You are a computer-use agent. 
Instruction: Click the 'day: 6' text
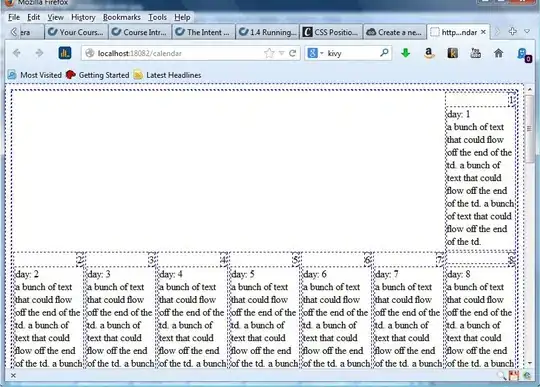click(x=314, y=274)
